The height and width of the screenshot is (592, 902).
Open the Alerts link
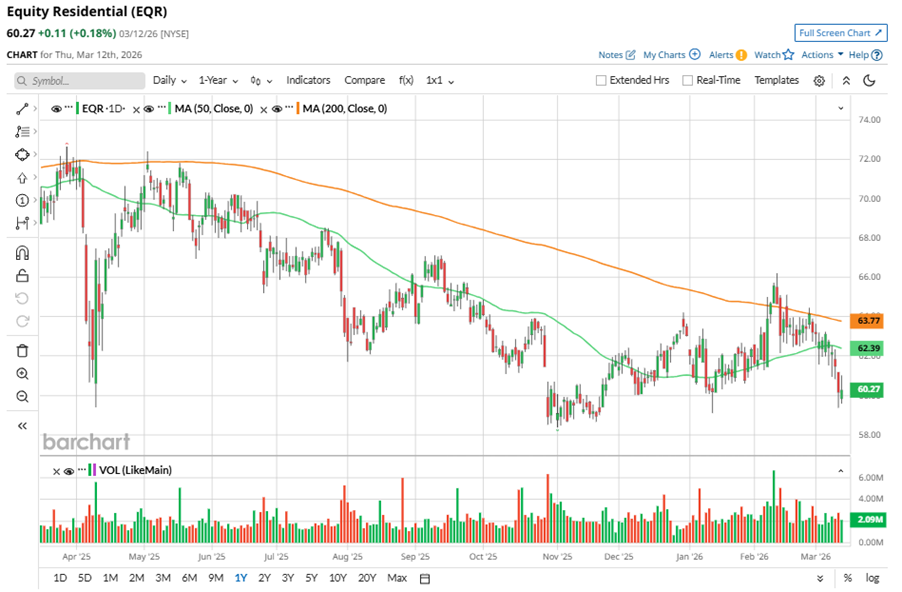click(721, 55)
